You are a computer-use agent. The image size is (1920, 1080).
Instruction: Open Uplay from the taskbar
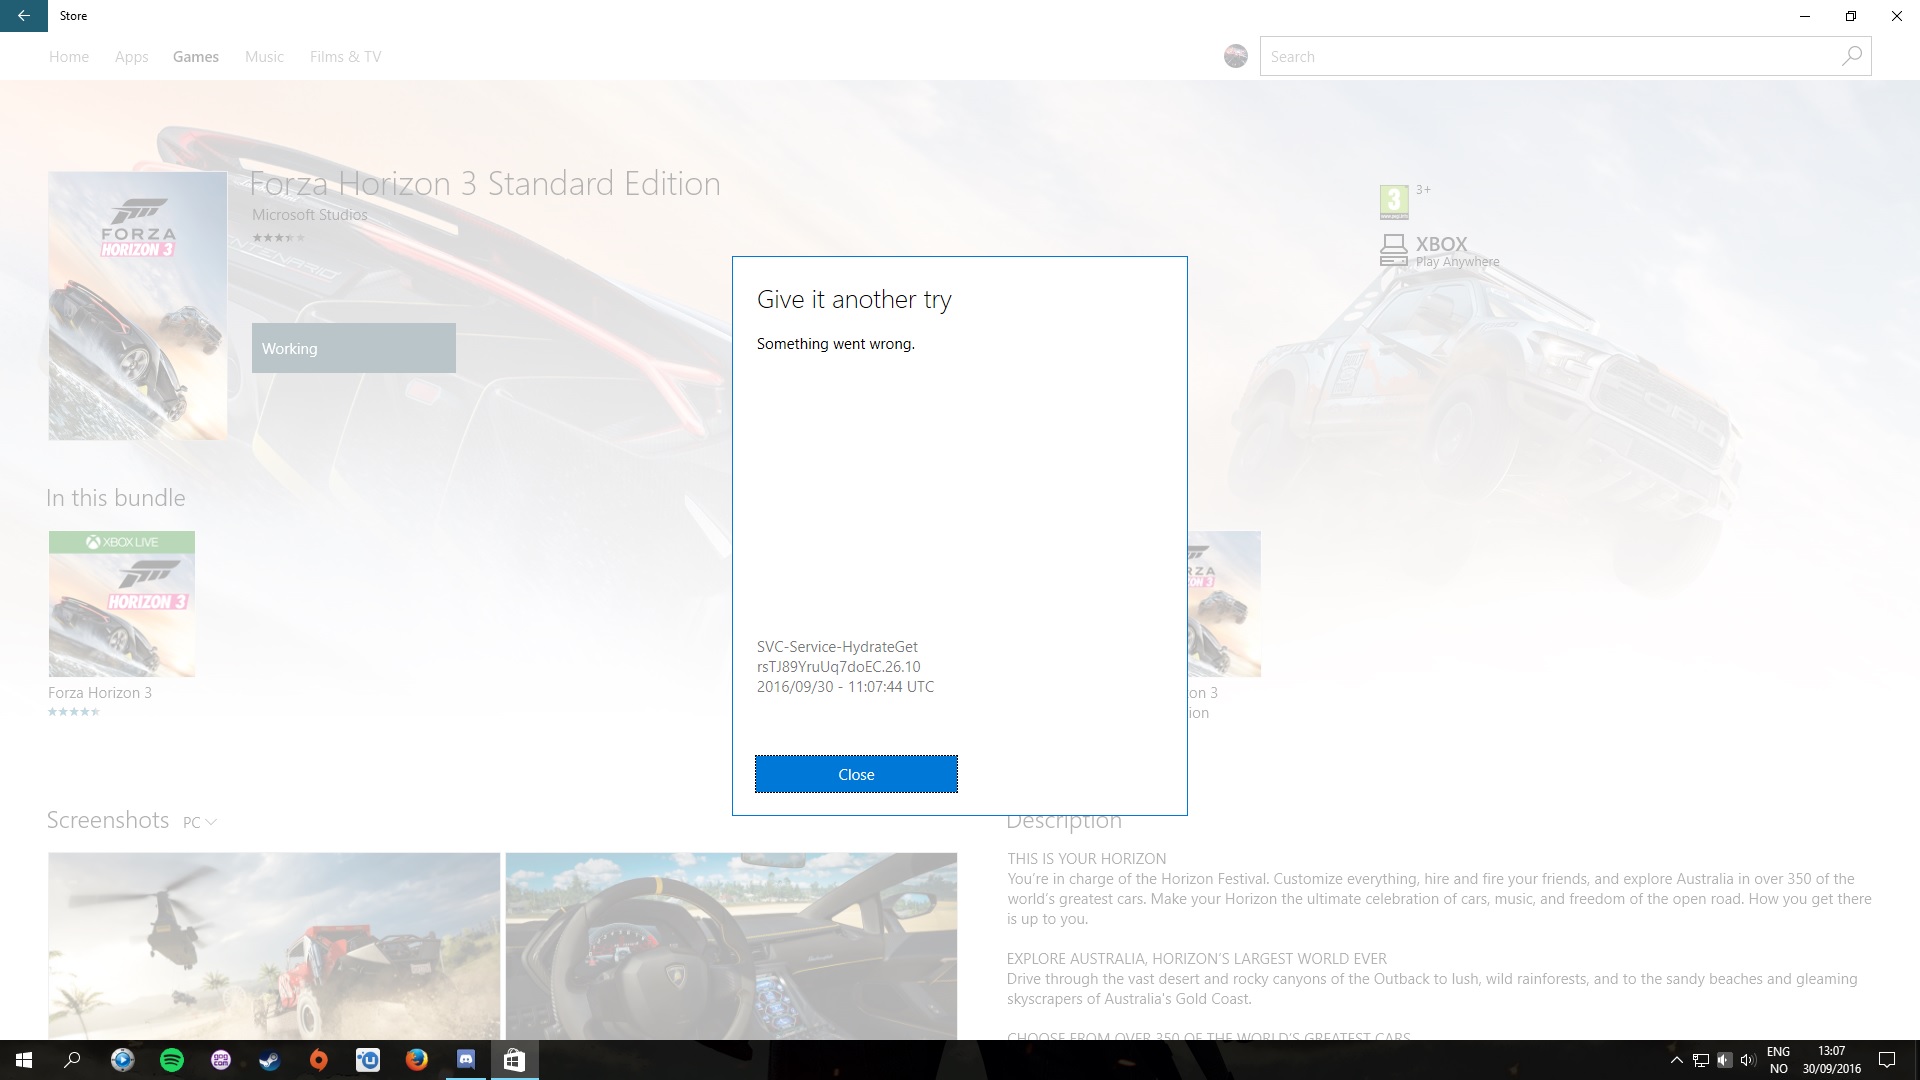[x=368, y=1060]
